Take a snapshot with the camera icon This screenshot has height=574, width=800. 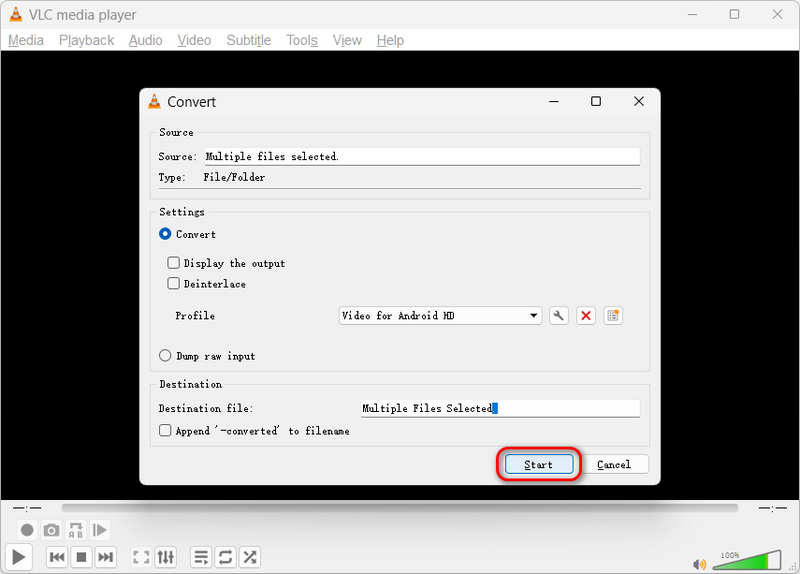tap(51, 530)
